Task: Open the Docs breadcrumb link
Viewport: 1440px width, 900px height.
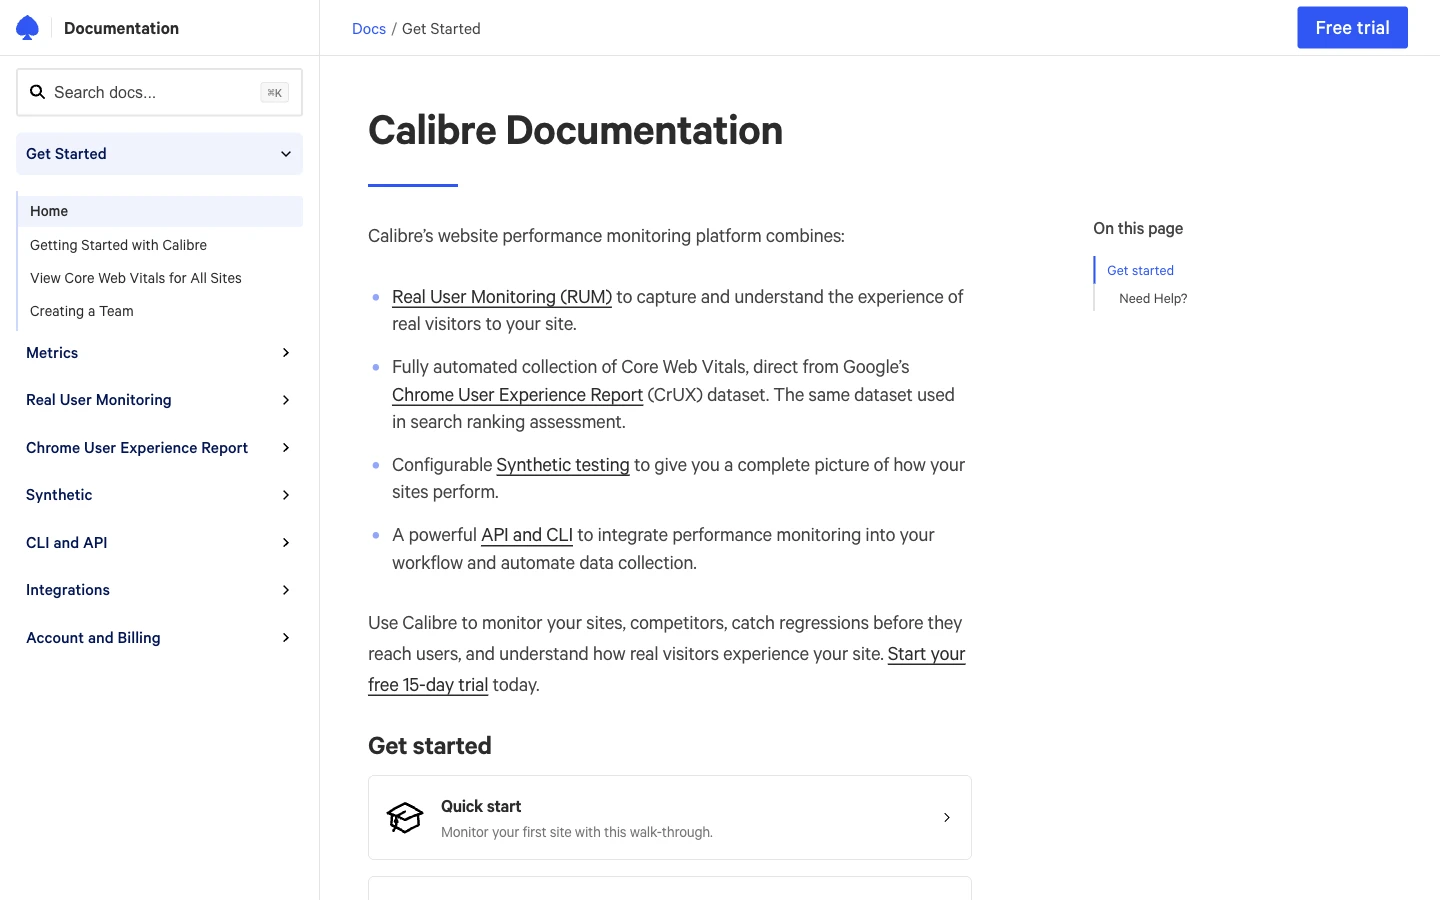Action: (369, 28)
